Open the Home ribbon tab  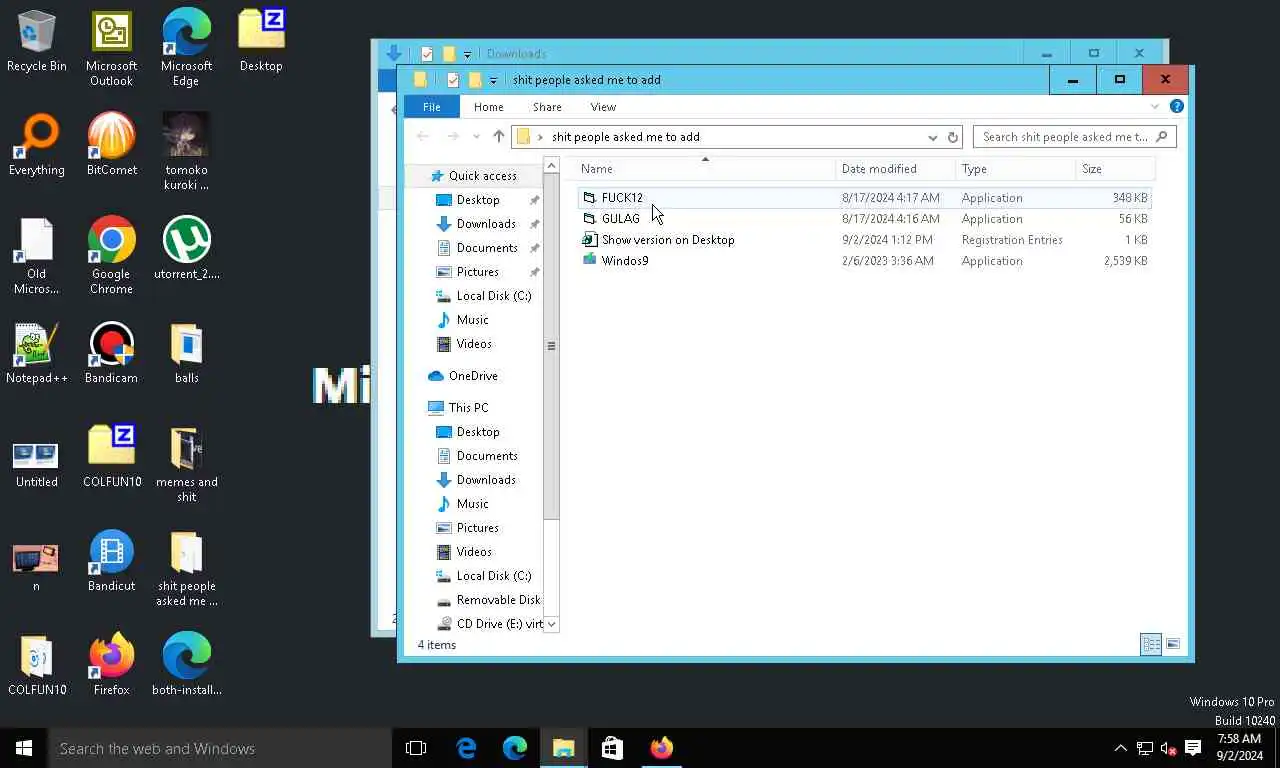coord(488,107)
